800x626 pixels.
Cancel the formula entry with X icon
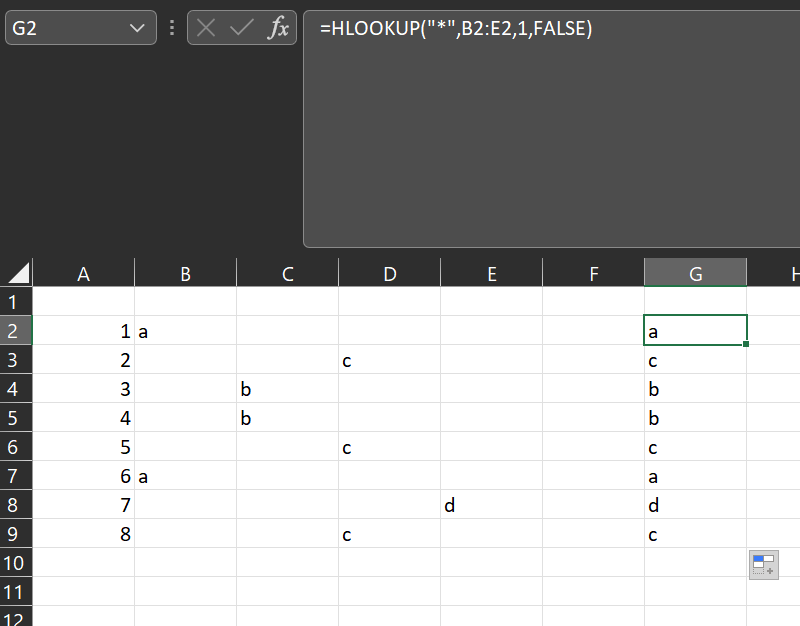(206, 28)
